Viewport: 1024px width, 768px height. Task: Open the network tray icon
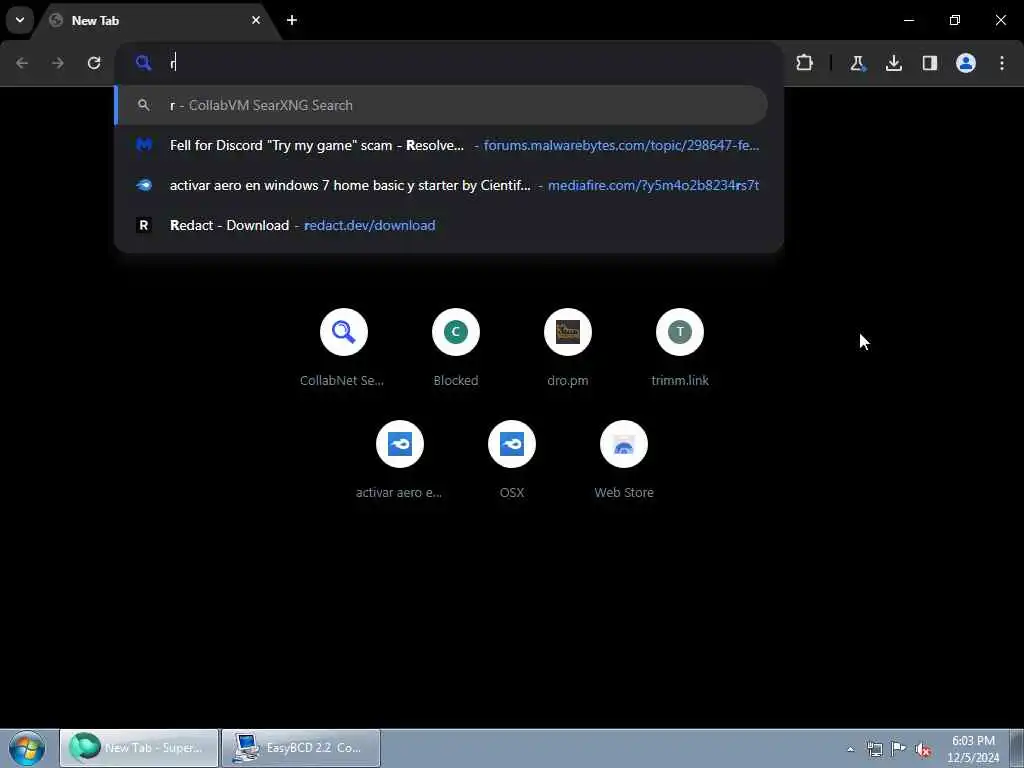(874, 749)
